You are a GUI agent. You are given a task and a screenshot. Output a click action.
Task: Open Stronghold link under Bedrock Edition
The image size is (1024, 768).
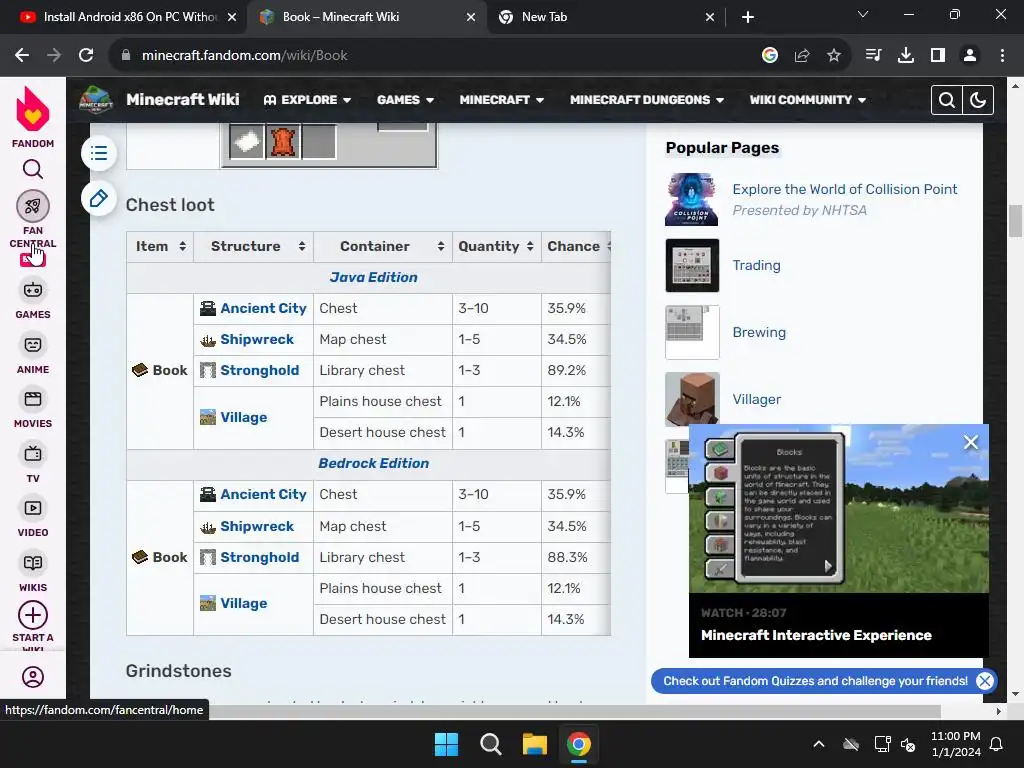(x=259, y=558)
